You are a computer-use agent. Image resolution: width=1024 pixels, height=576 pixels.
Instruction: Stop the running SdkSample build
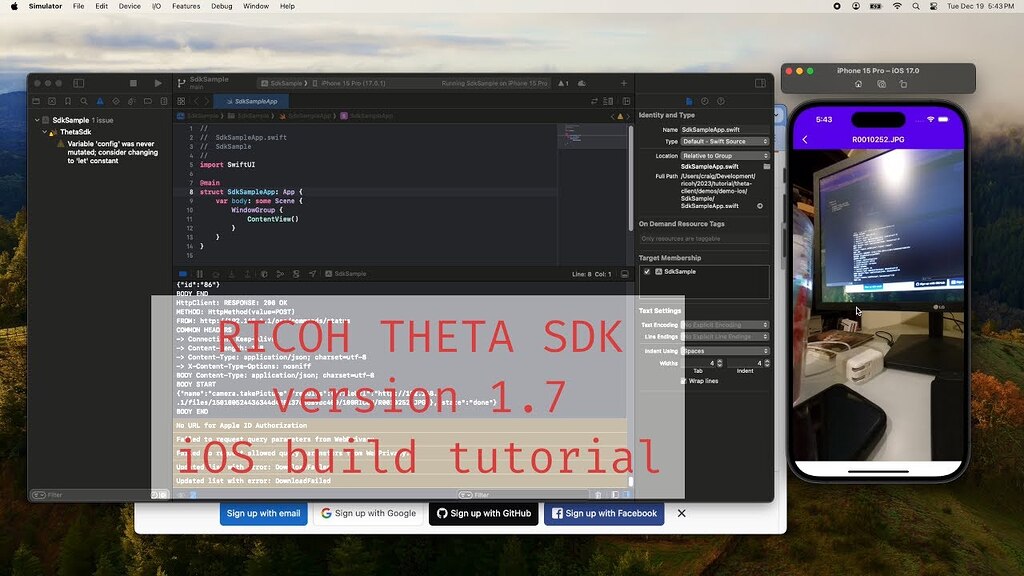pyautogui.click(x=133, y=83)
